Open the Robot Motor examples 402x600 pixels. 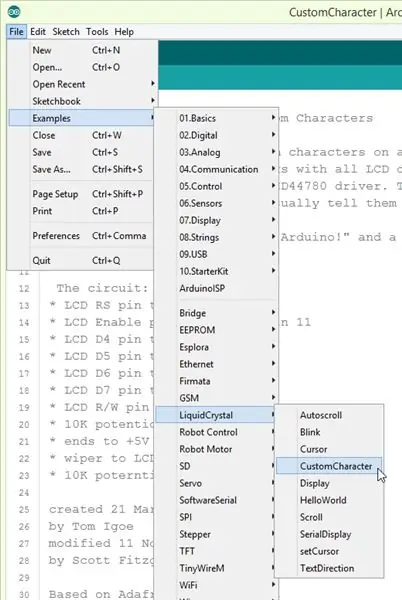[216, 449]
